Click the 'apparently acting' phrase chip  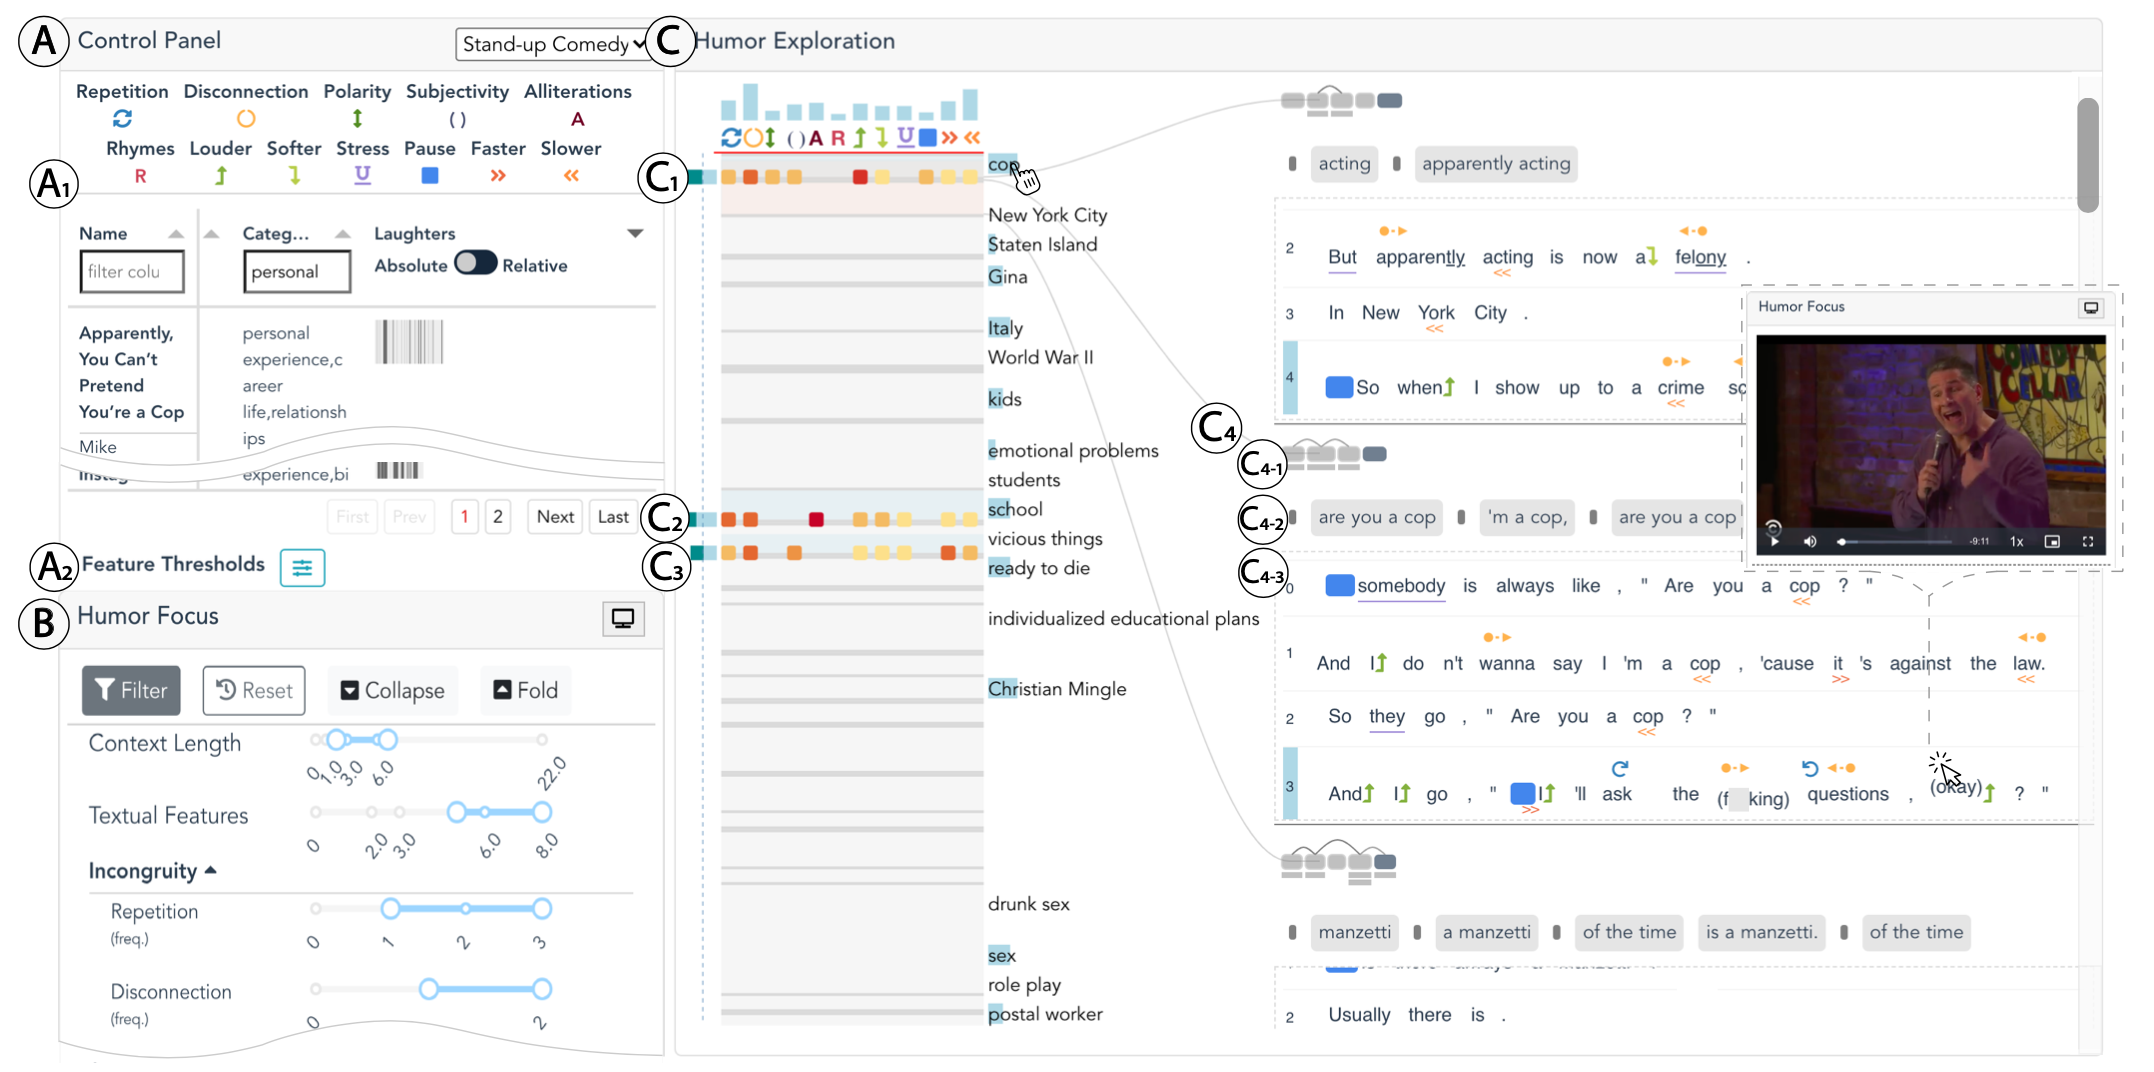click(x=1496, y=164)
